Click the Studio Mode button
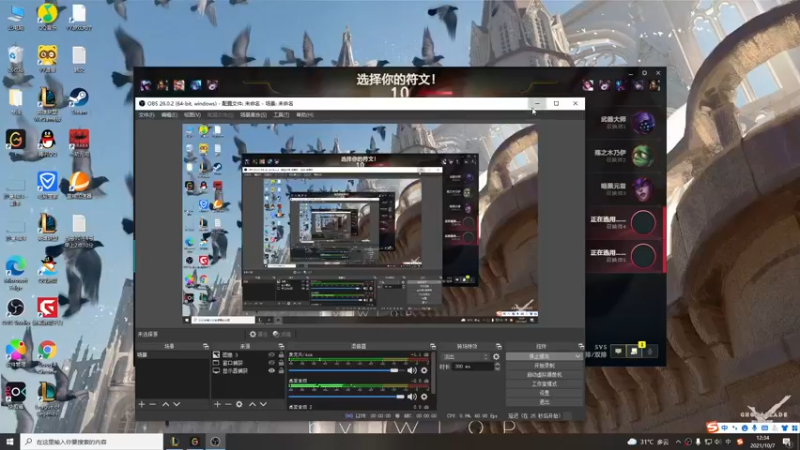The image size is (800, 450). click(x=544, y=384)
